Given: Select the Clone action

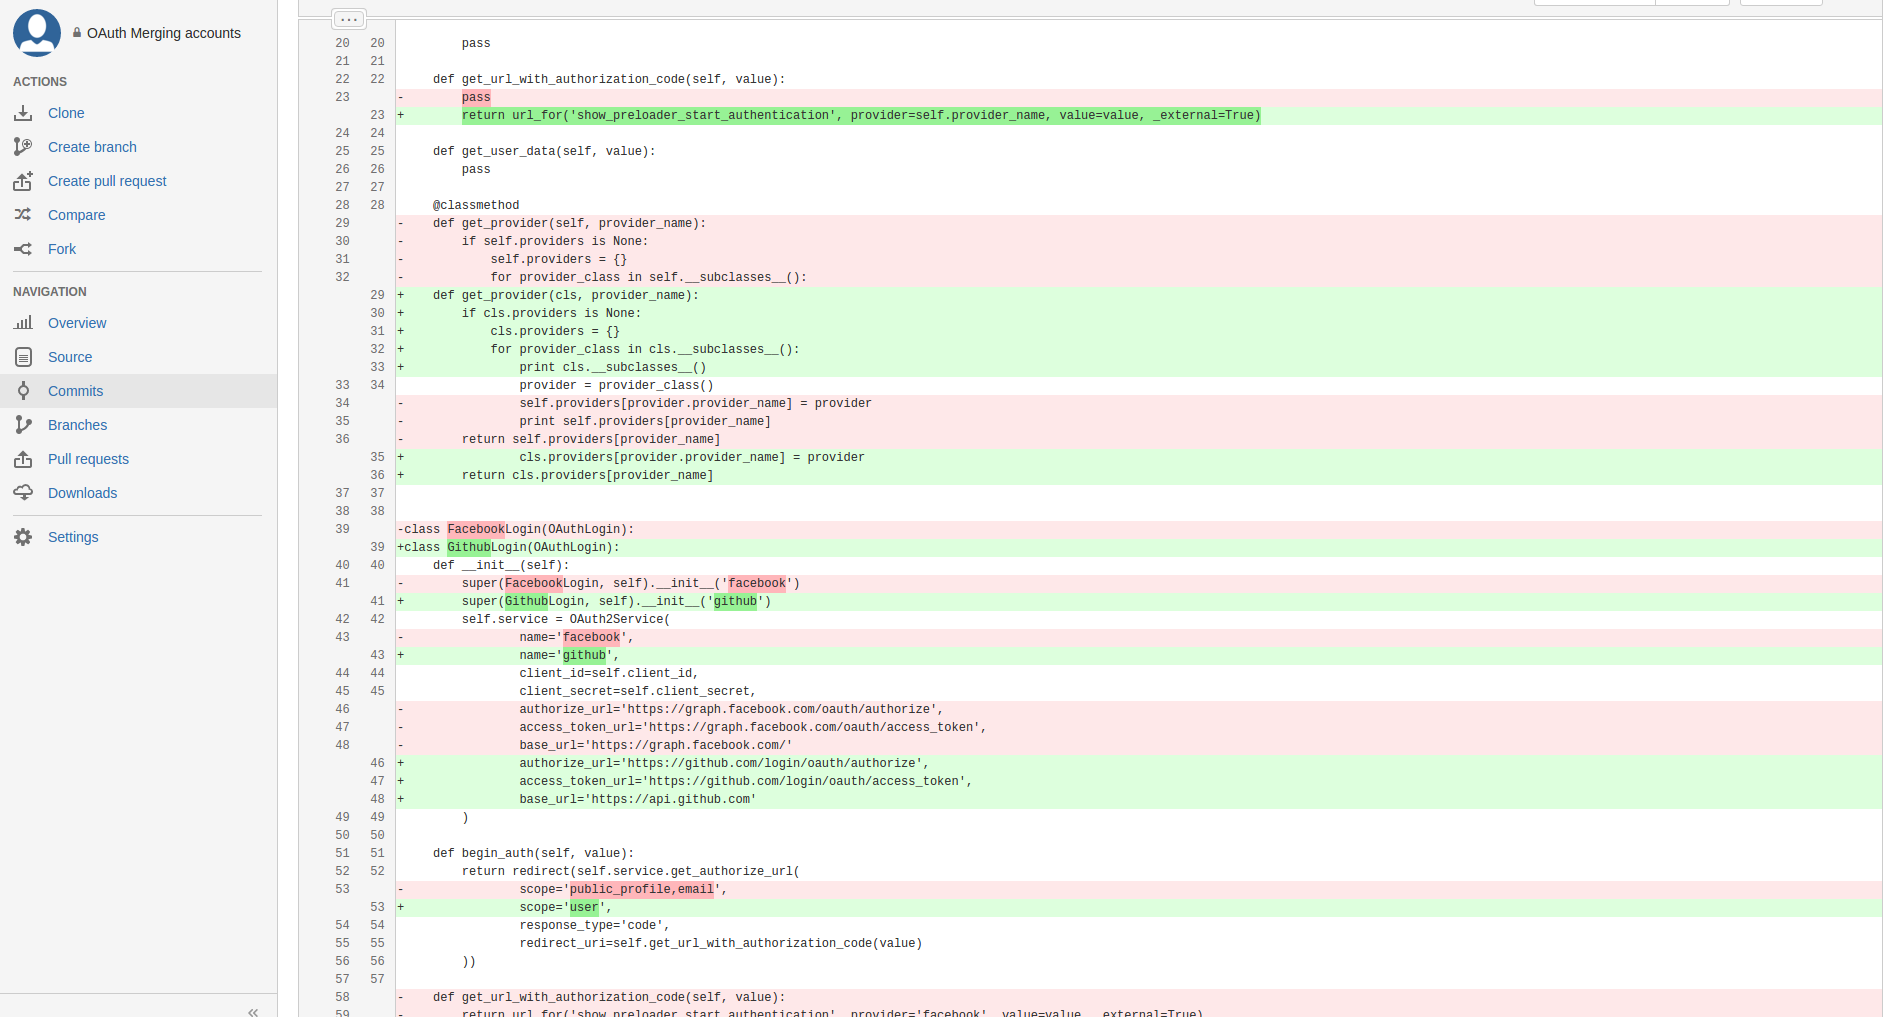Looking at the screenshot, I should 66,113.
